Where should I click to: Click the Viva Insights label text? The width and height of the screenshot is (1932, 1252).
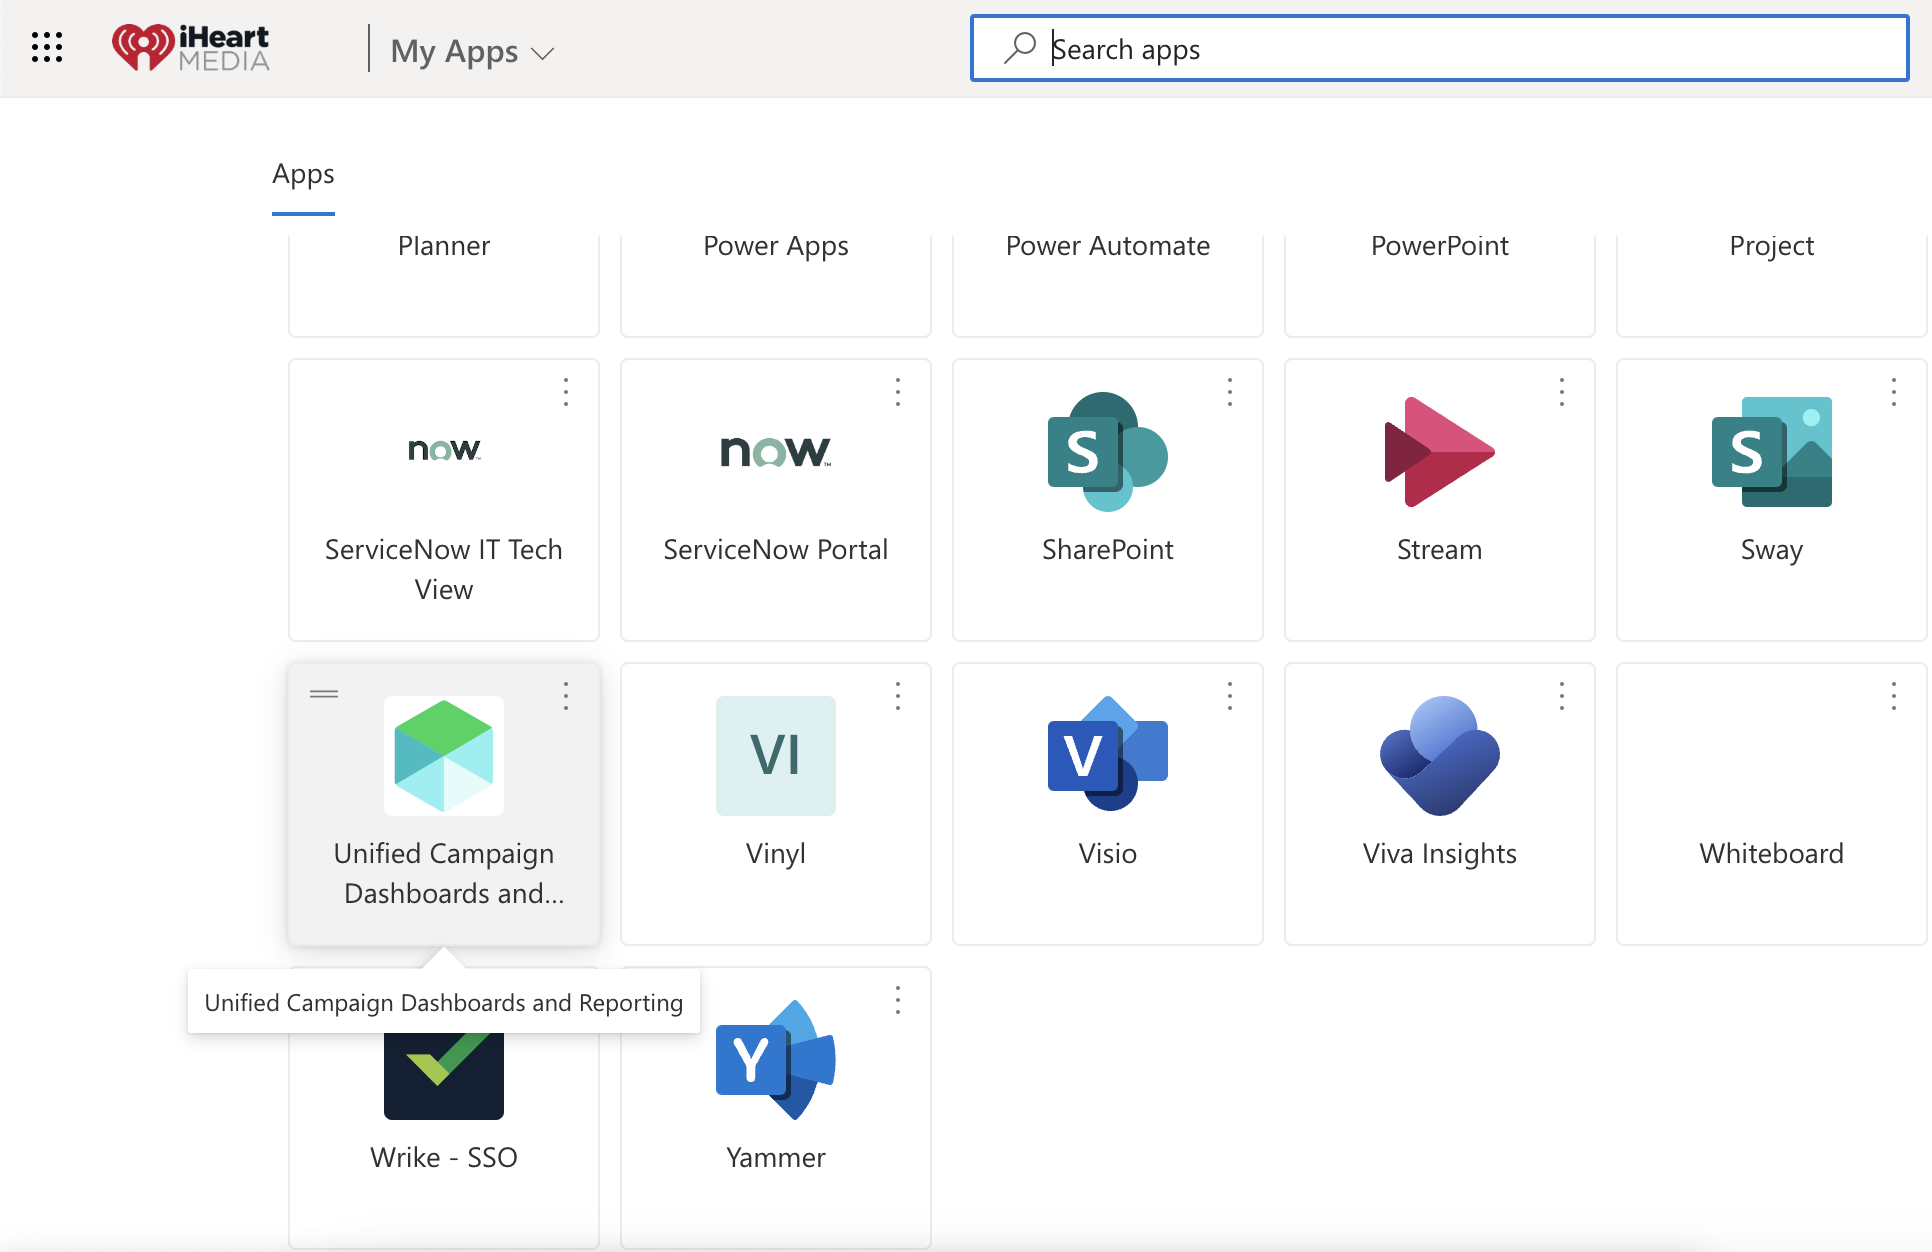click(x=1440, y=854)
